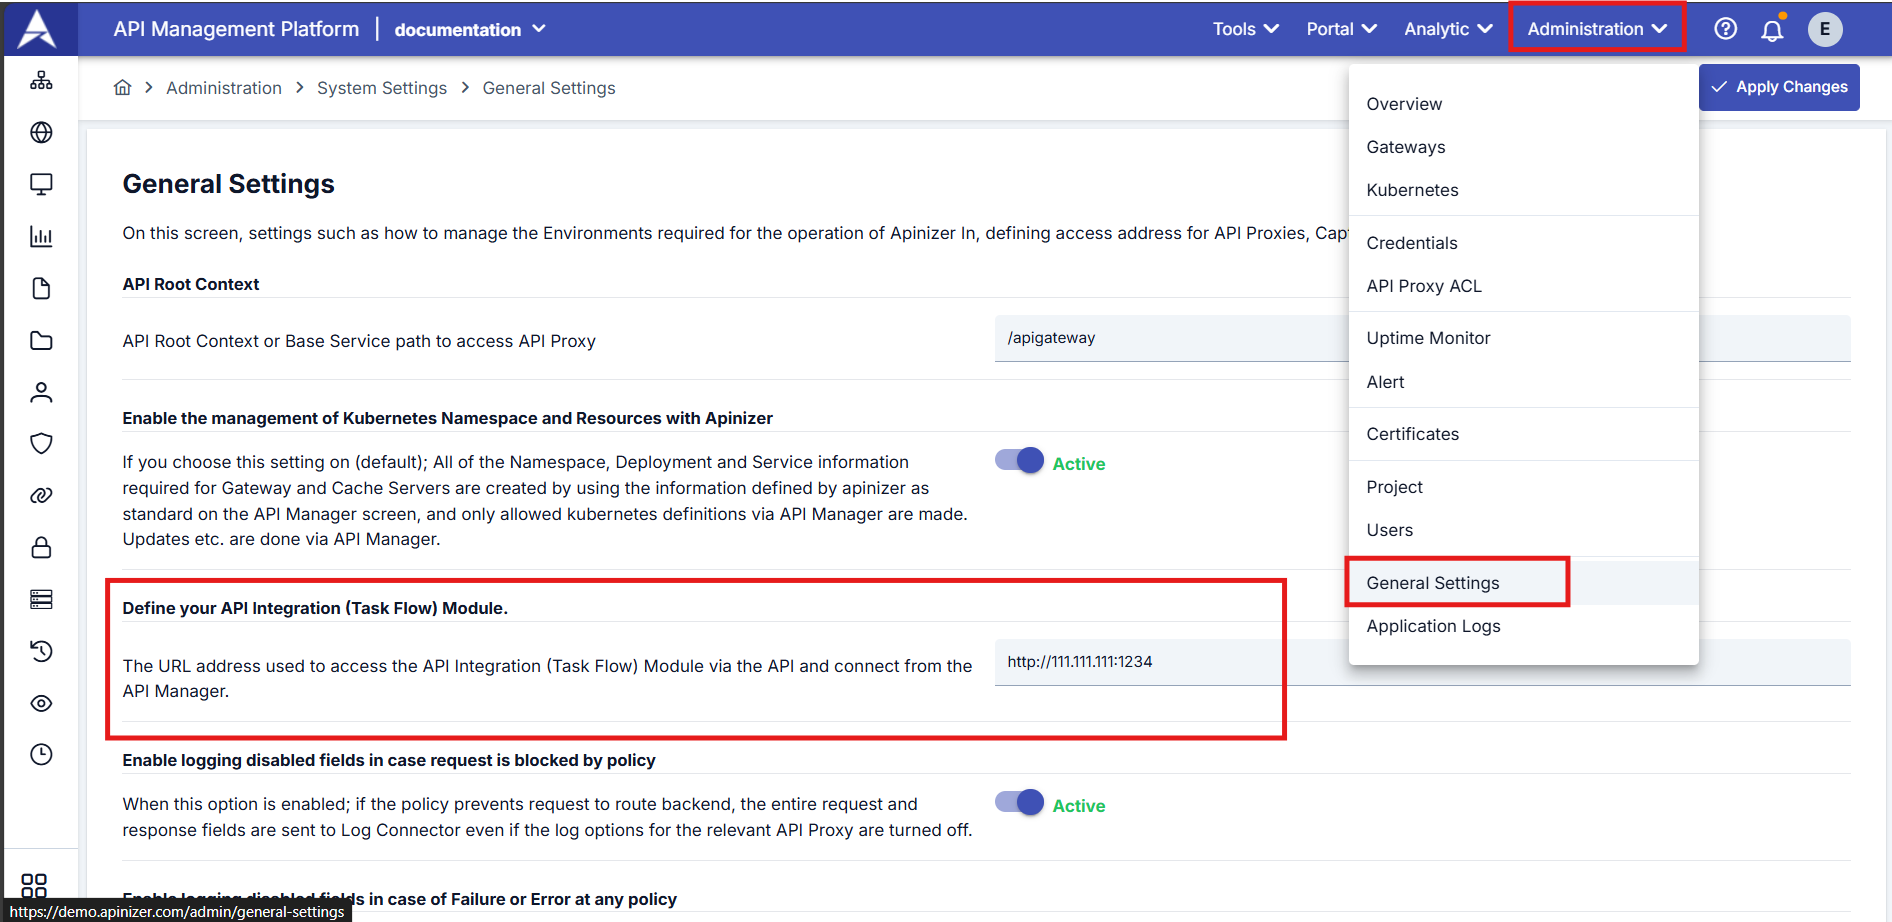1892x922 pixels.
Task: Click the help question mark icon
Action: click(1725, 29)
